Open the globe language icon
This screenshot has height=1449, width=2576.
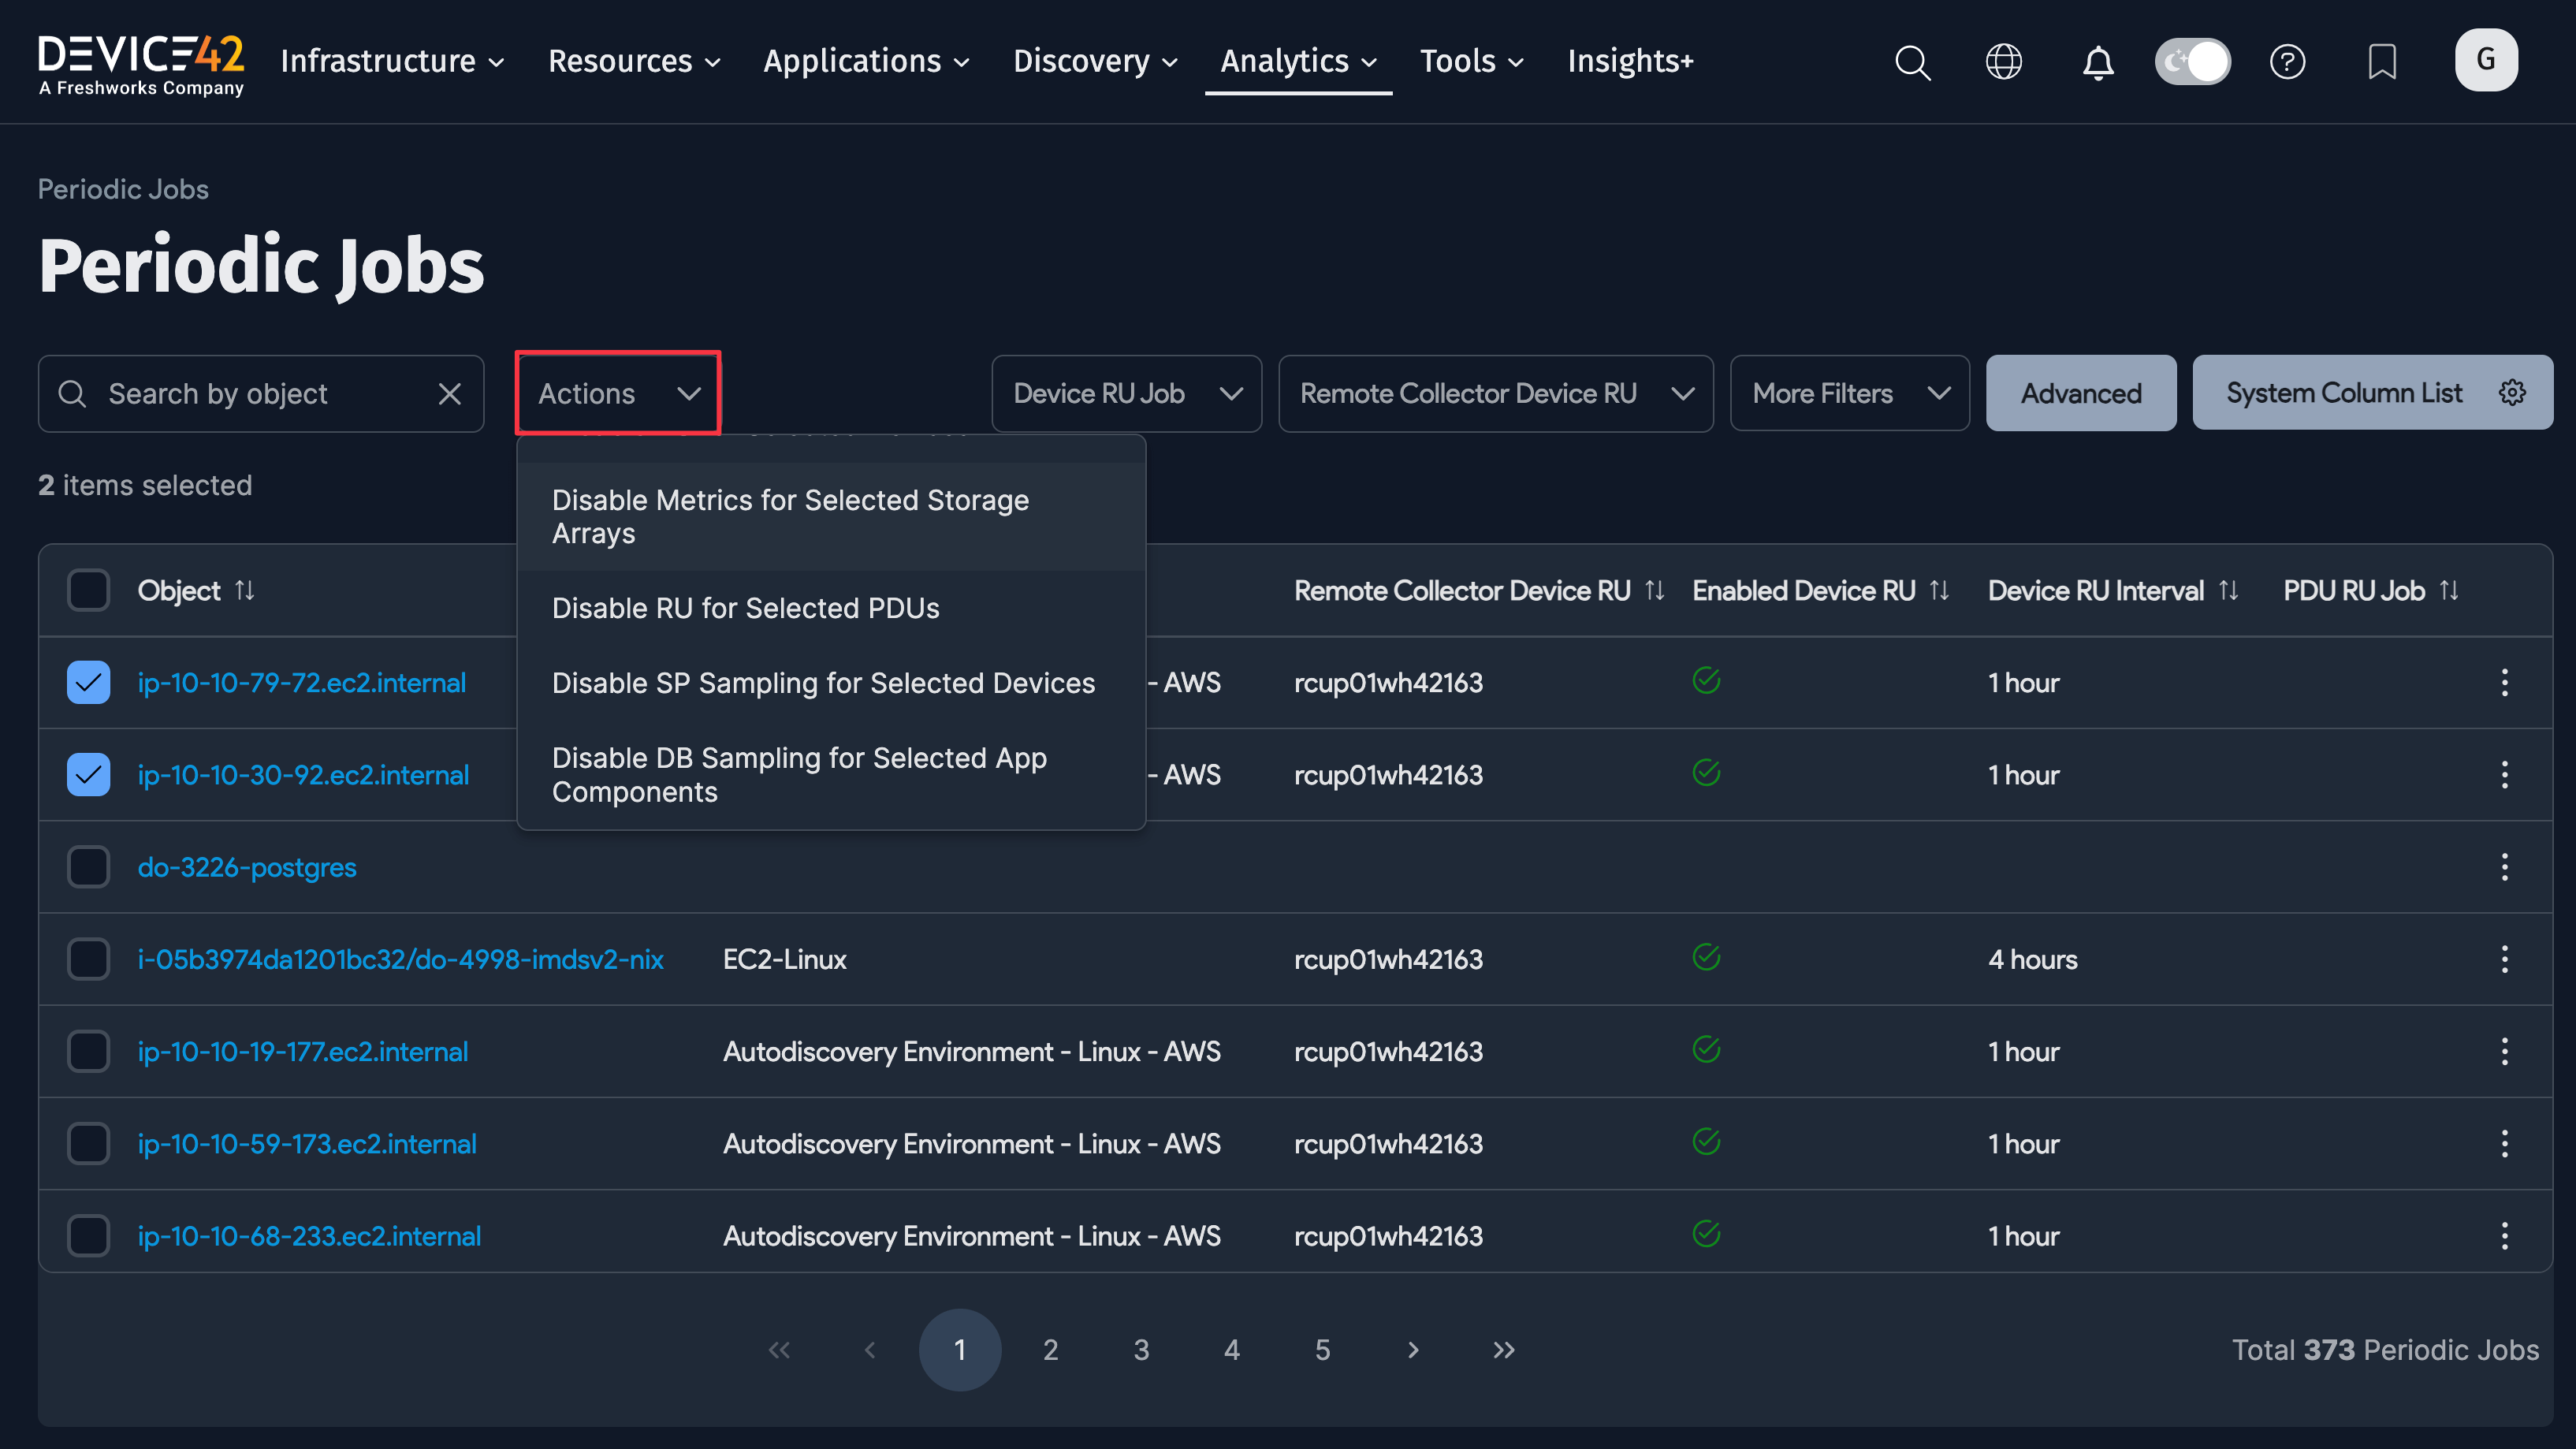(x=2003, y=62)
